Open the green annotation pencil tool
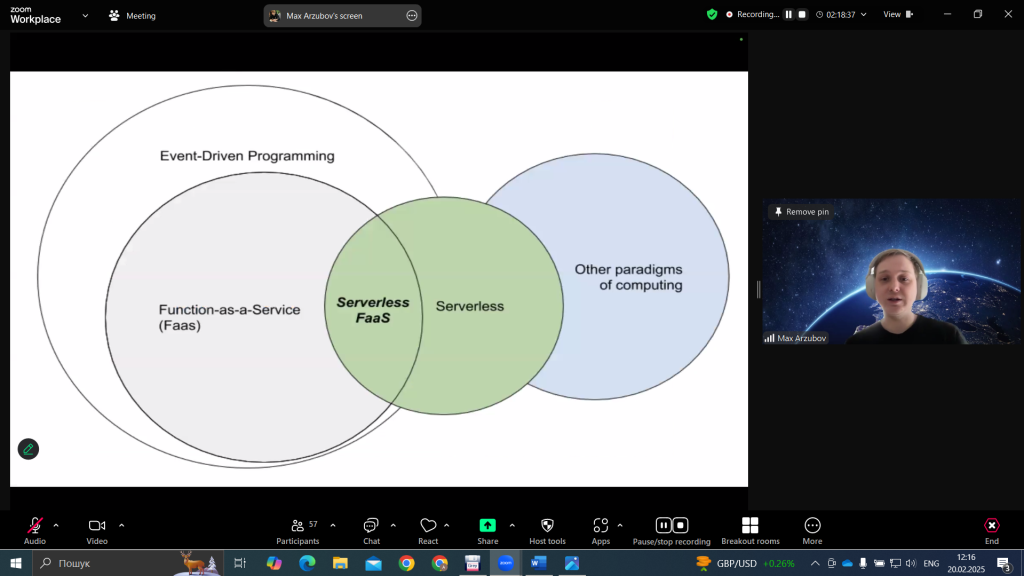The width and height of the screenshot is (1024, 576). 28,449
